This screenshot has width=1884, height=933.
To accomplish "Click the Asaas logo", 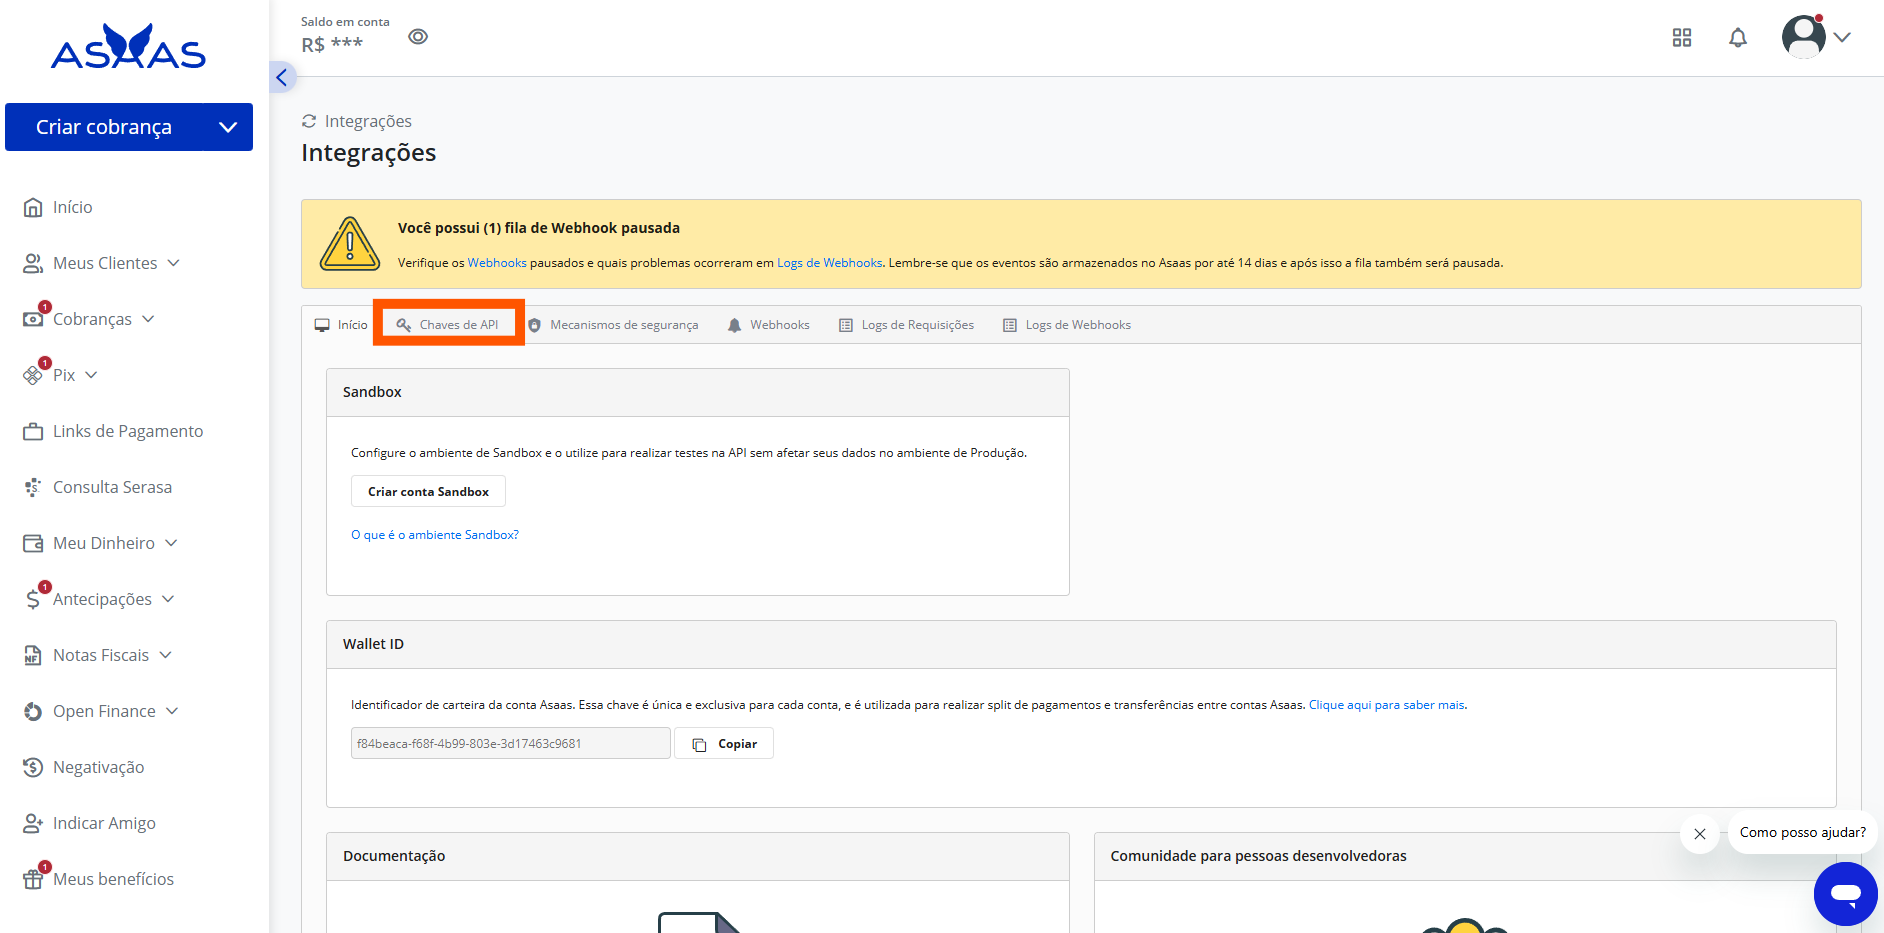I will (128, 46).
